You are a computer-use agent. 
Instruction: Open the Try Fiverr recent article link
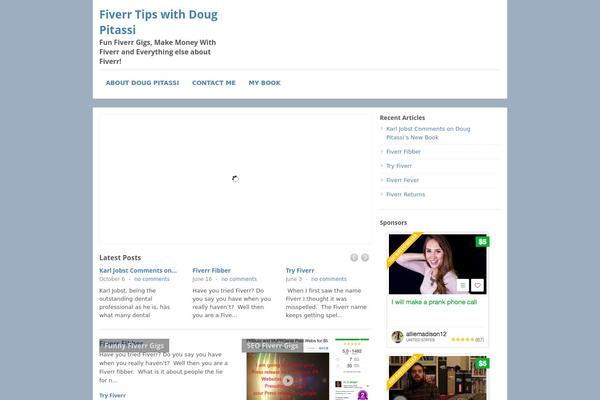[x=399, y=166]
